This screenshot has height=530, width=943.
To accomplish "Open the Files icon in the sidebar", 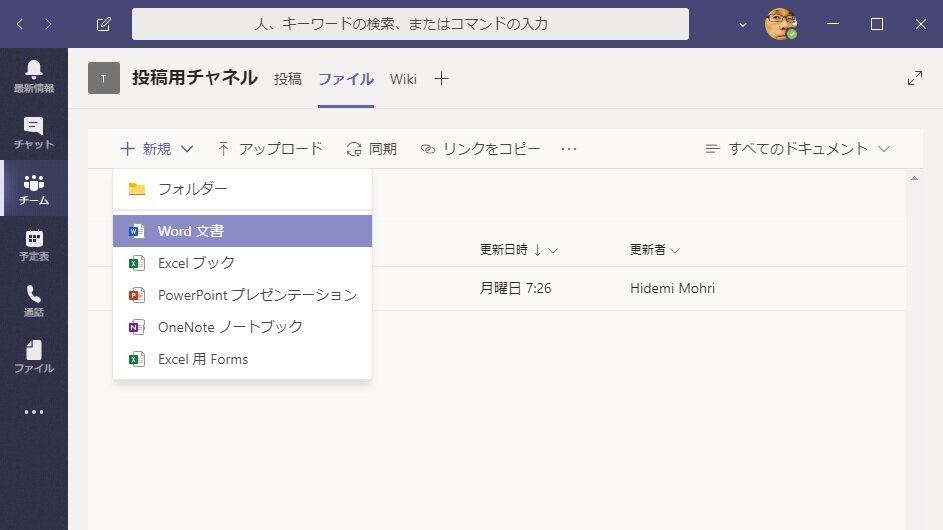I will pyautogui.click(x=34, y=356).
